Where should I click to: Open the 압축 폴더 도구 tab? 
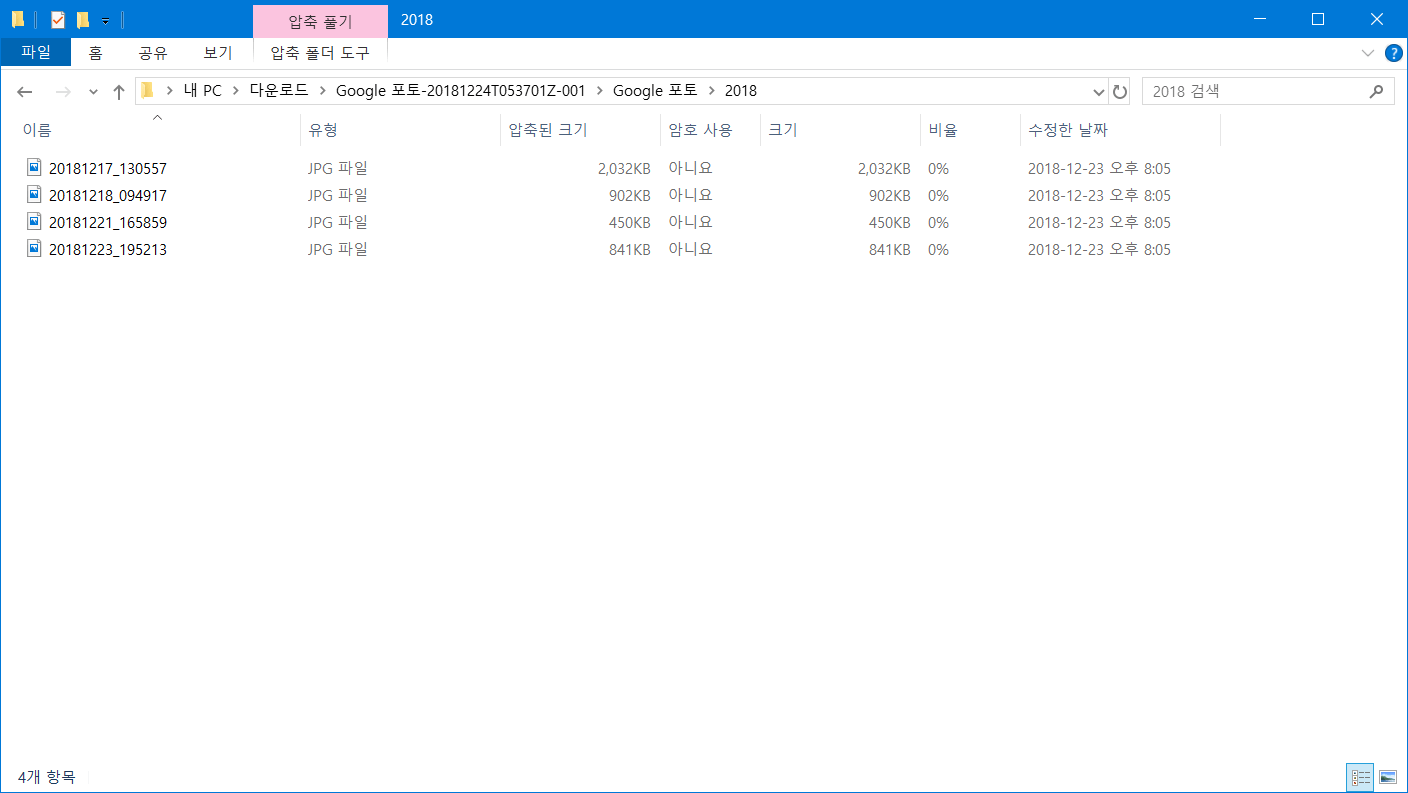coord(320,53)
